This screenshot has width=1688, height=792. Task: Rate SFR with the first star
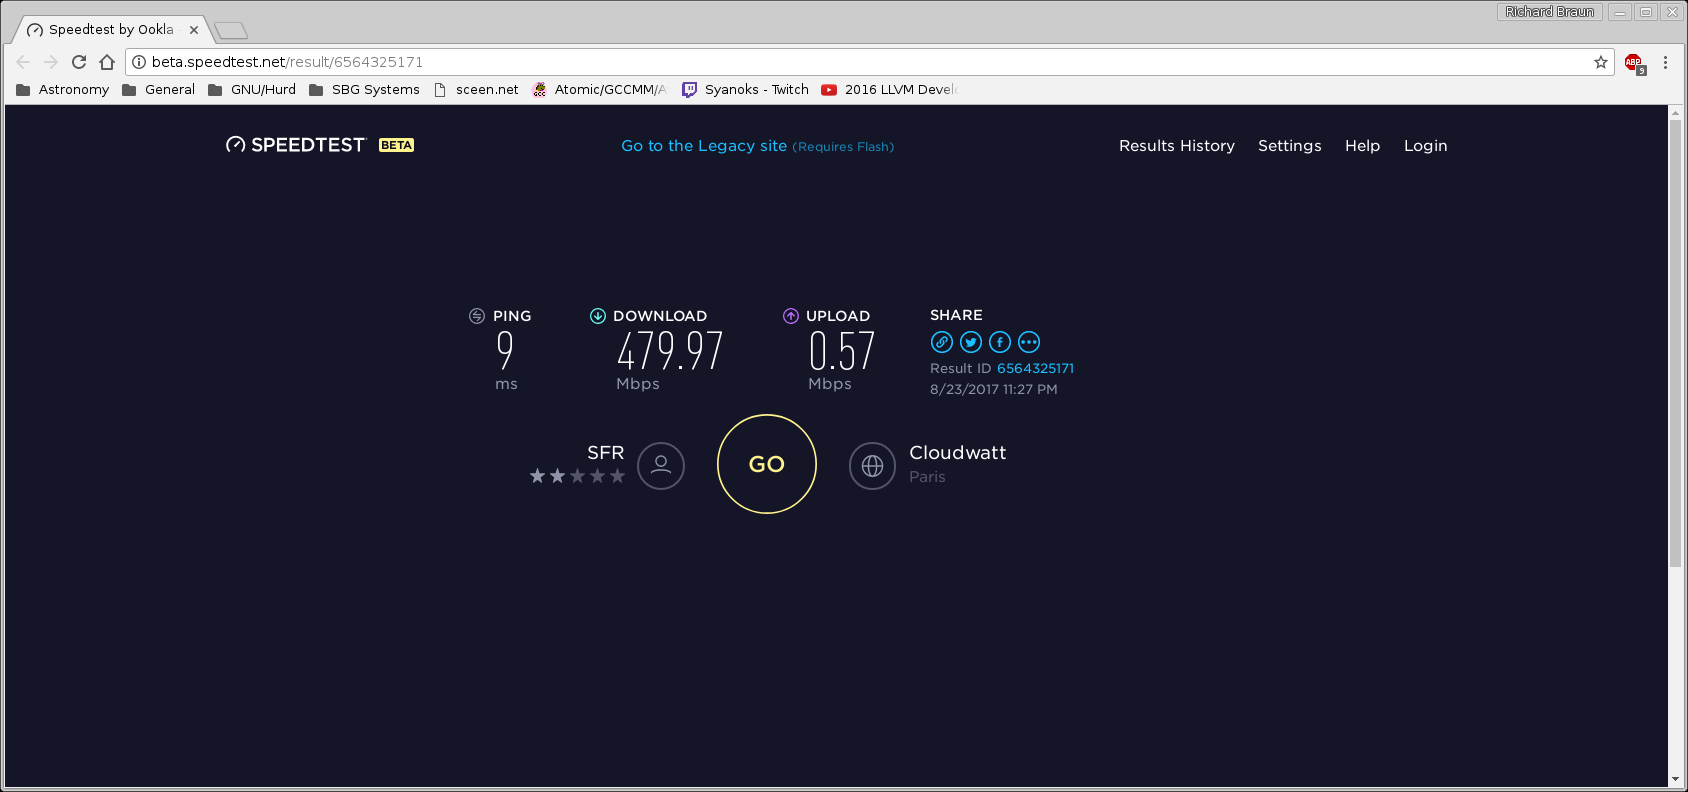[537, 476]
